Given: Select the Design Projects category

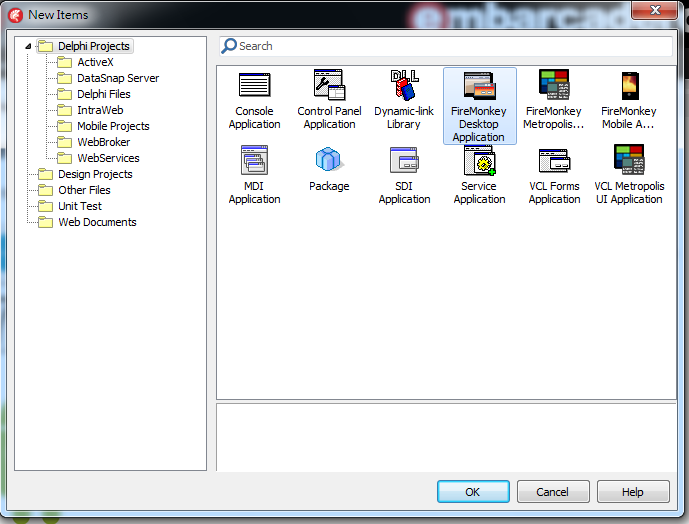Looking at the screenshot, I should click(x=95, y=174).
